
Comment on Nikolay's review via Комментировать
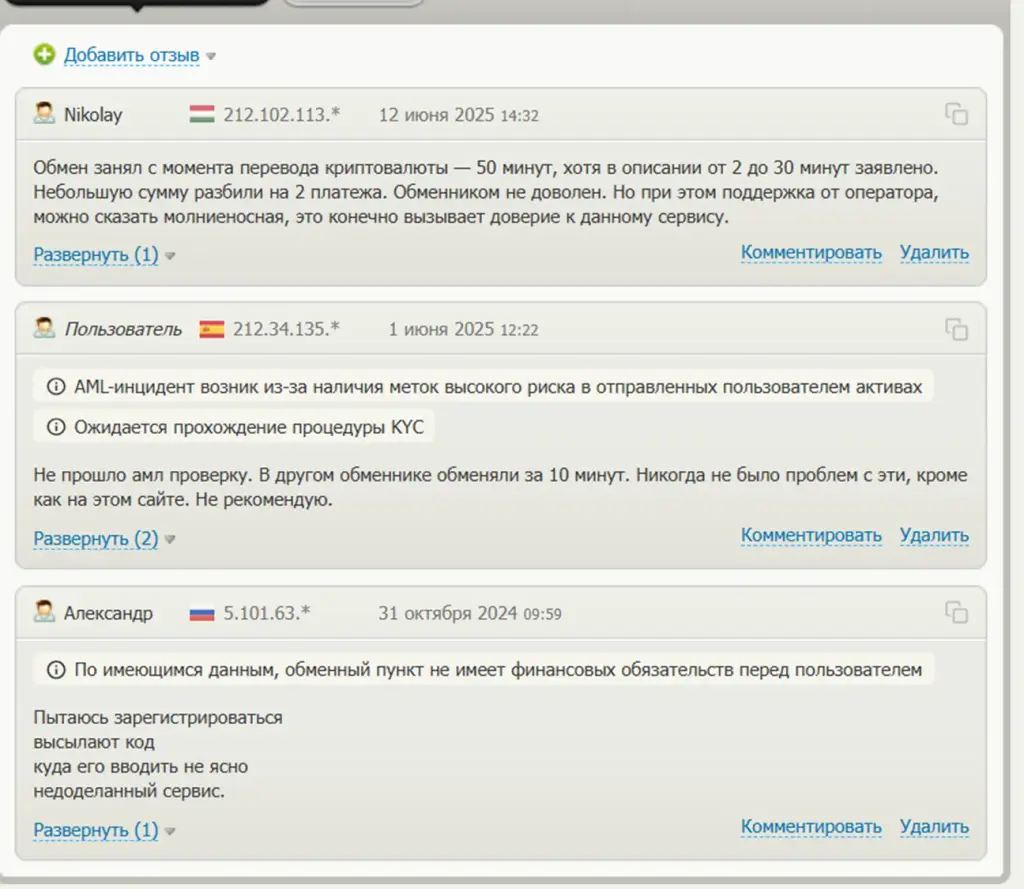[x=811, y=252]
